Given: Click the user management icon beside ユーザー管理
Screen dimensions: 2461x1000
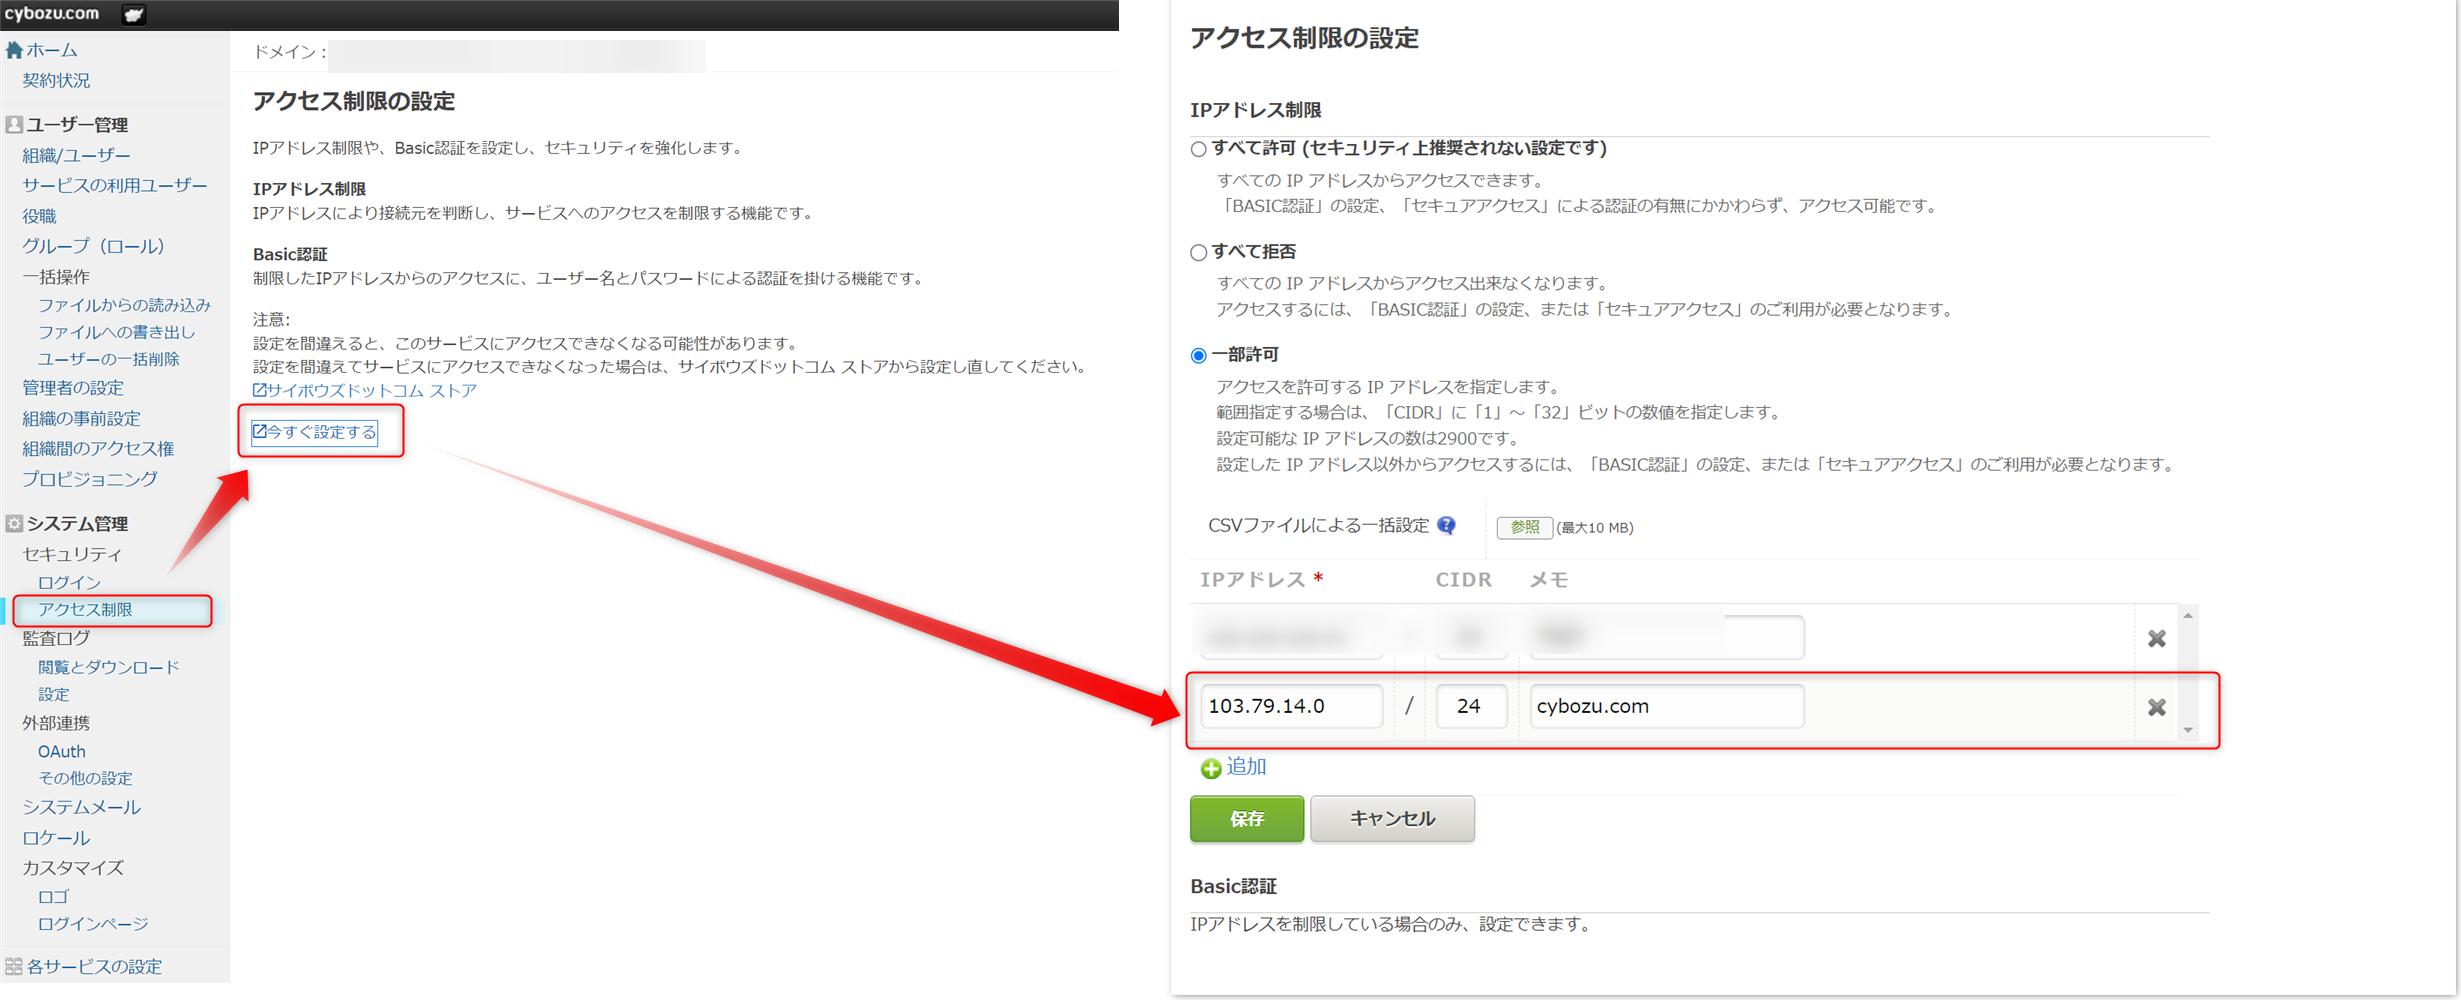Looking at the screenshot, I should coord(14,125).
